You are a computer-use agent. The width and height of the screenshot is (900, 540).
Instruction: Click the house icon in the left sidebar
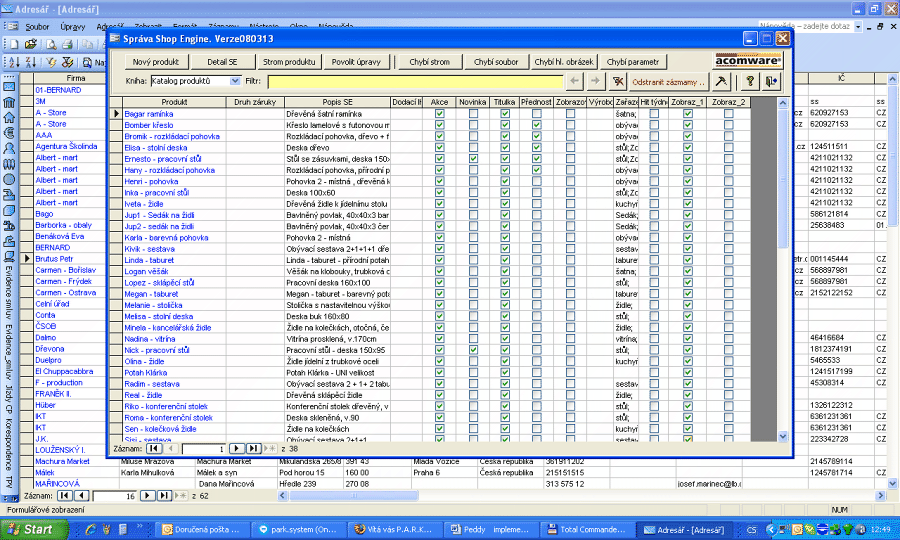[9, 118]
